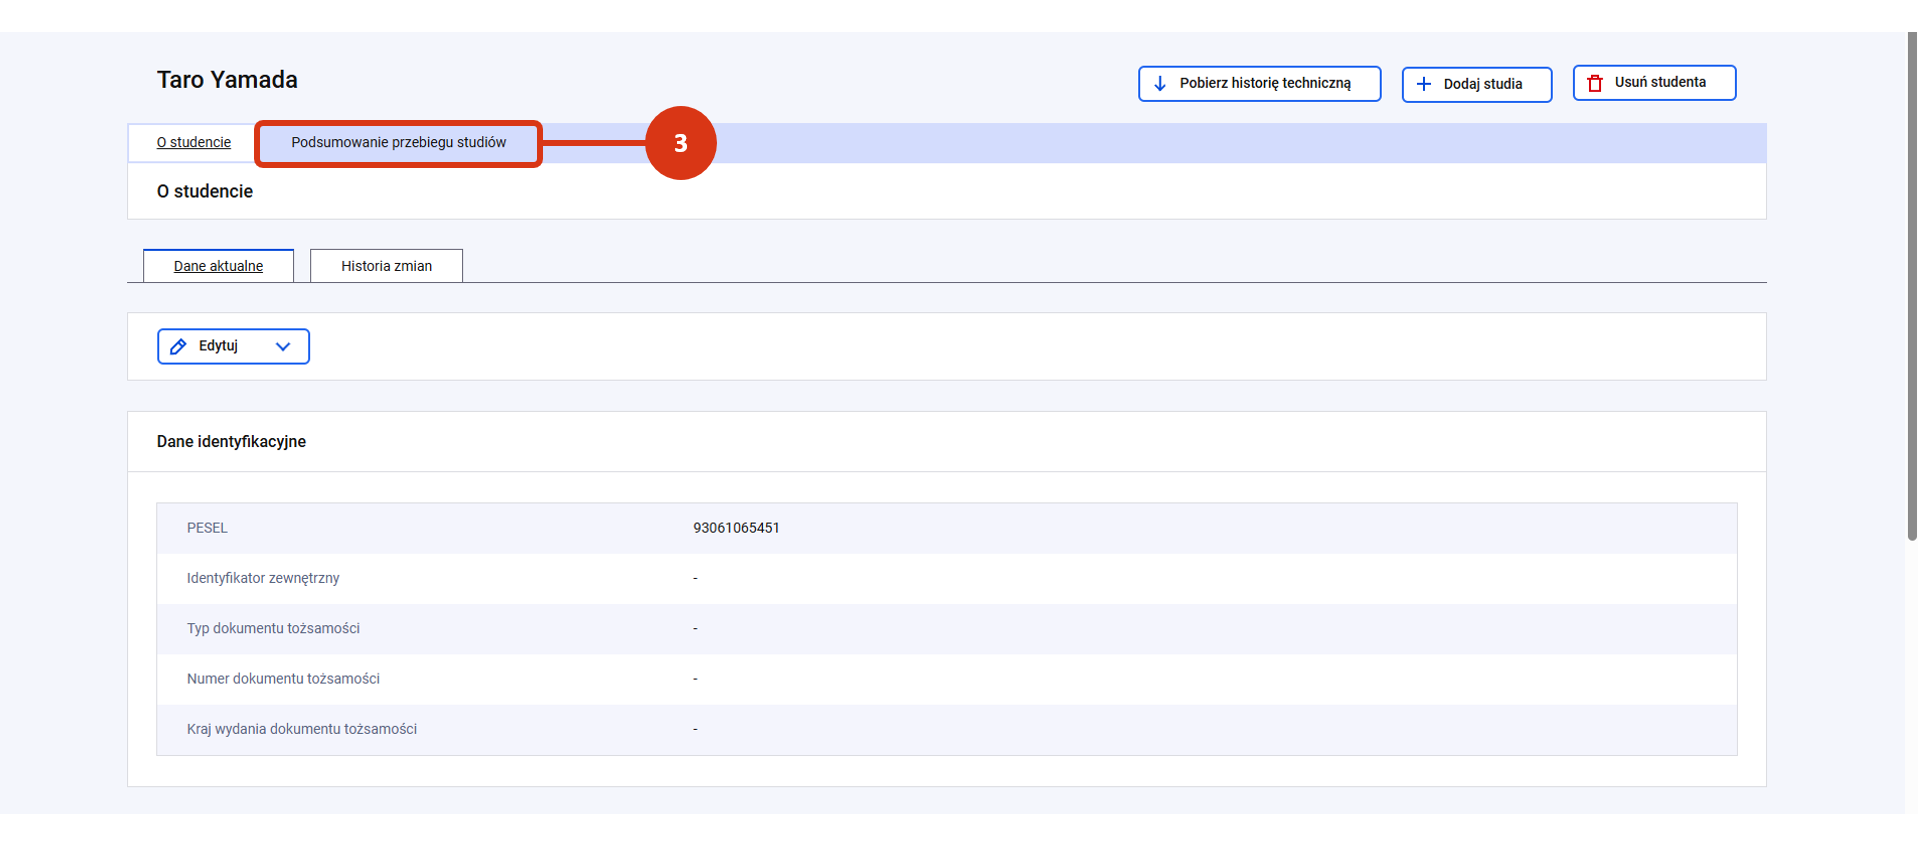Image resolution: width=1918 pixels, height=841 pixels.
Task: Click the trash icon in Usuń studenta
Action: pyautogui.click(x=1595, y=83)
